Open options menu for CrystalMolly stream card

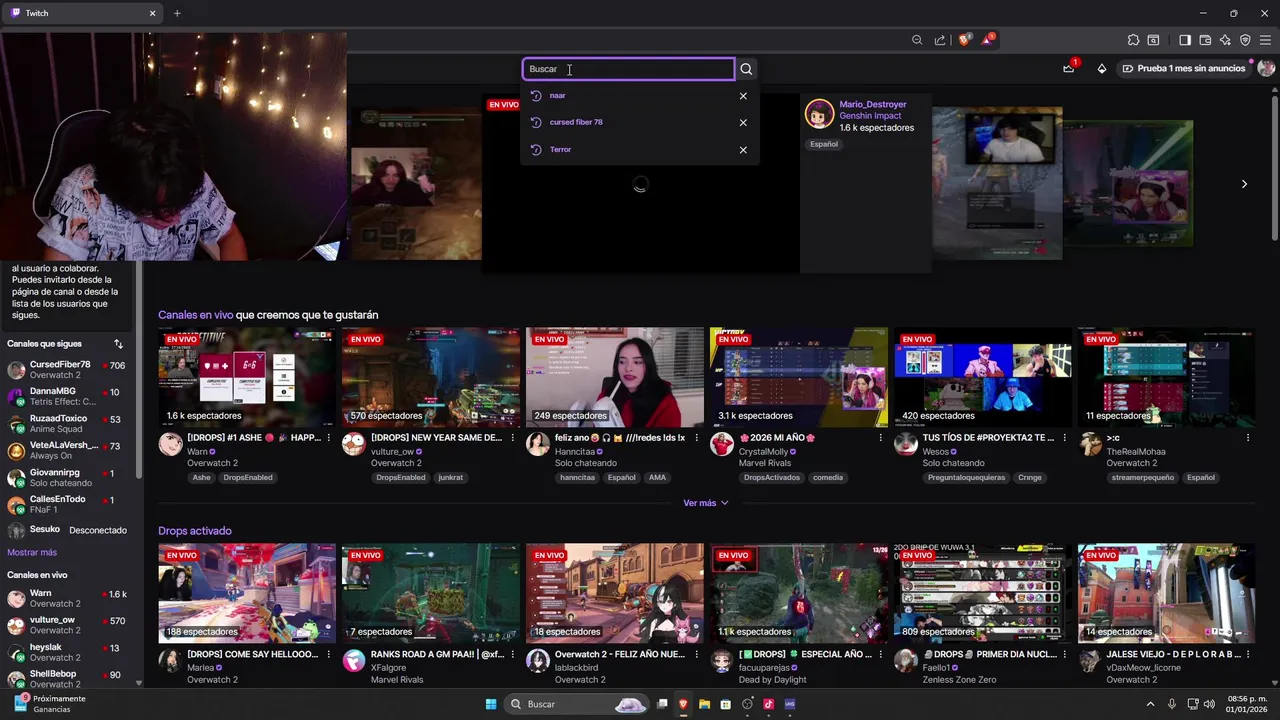881,438
